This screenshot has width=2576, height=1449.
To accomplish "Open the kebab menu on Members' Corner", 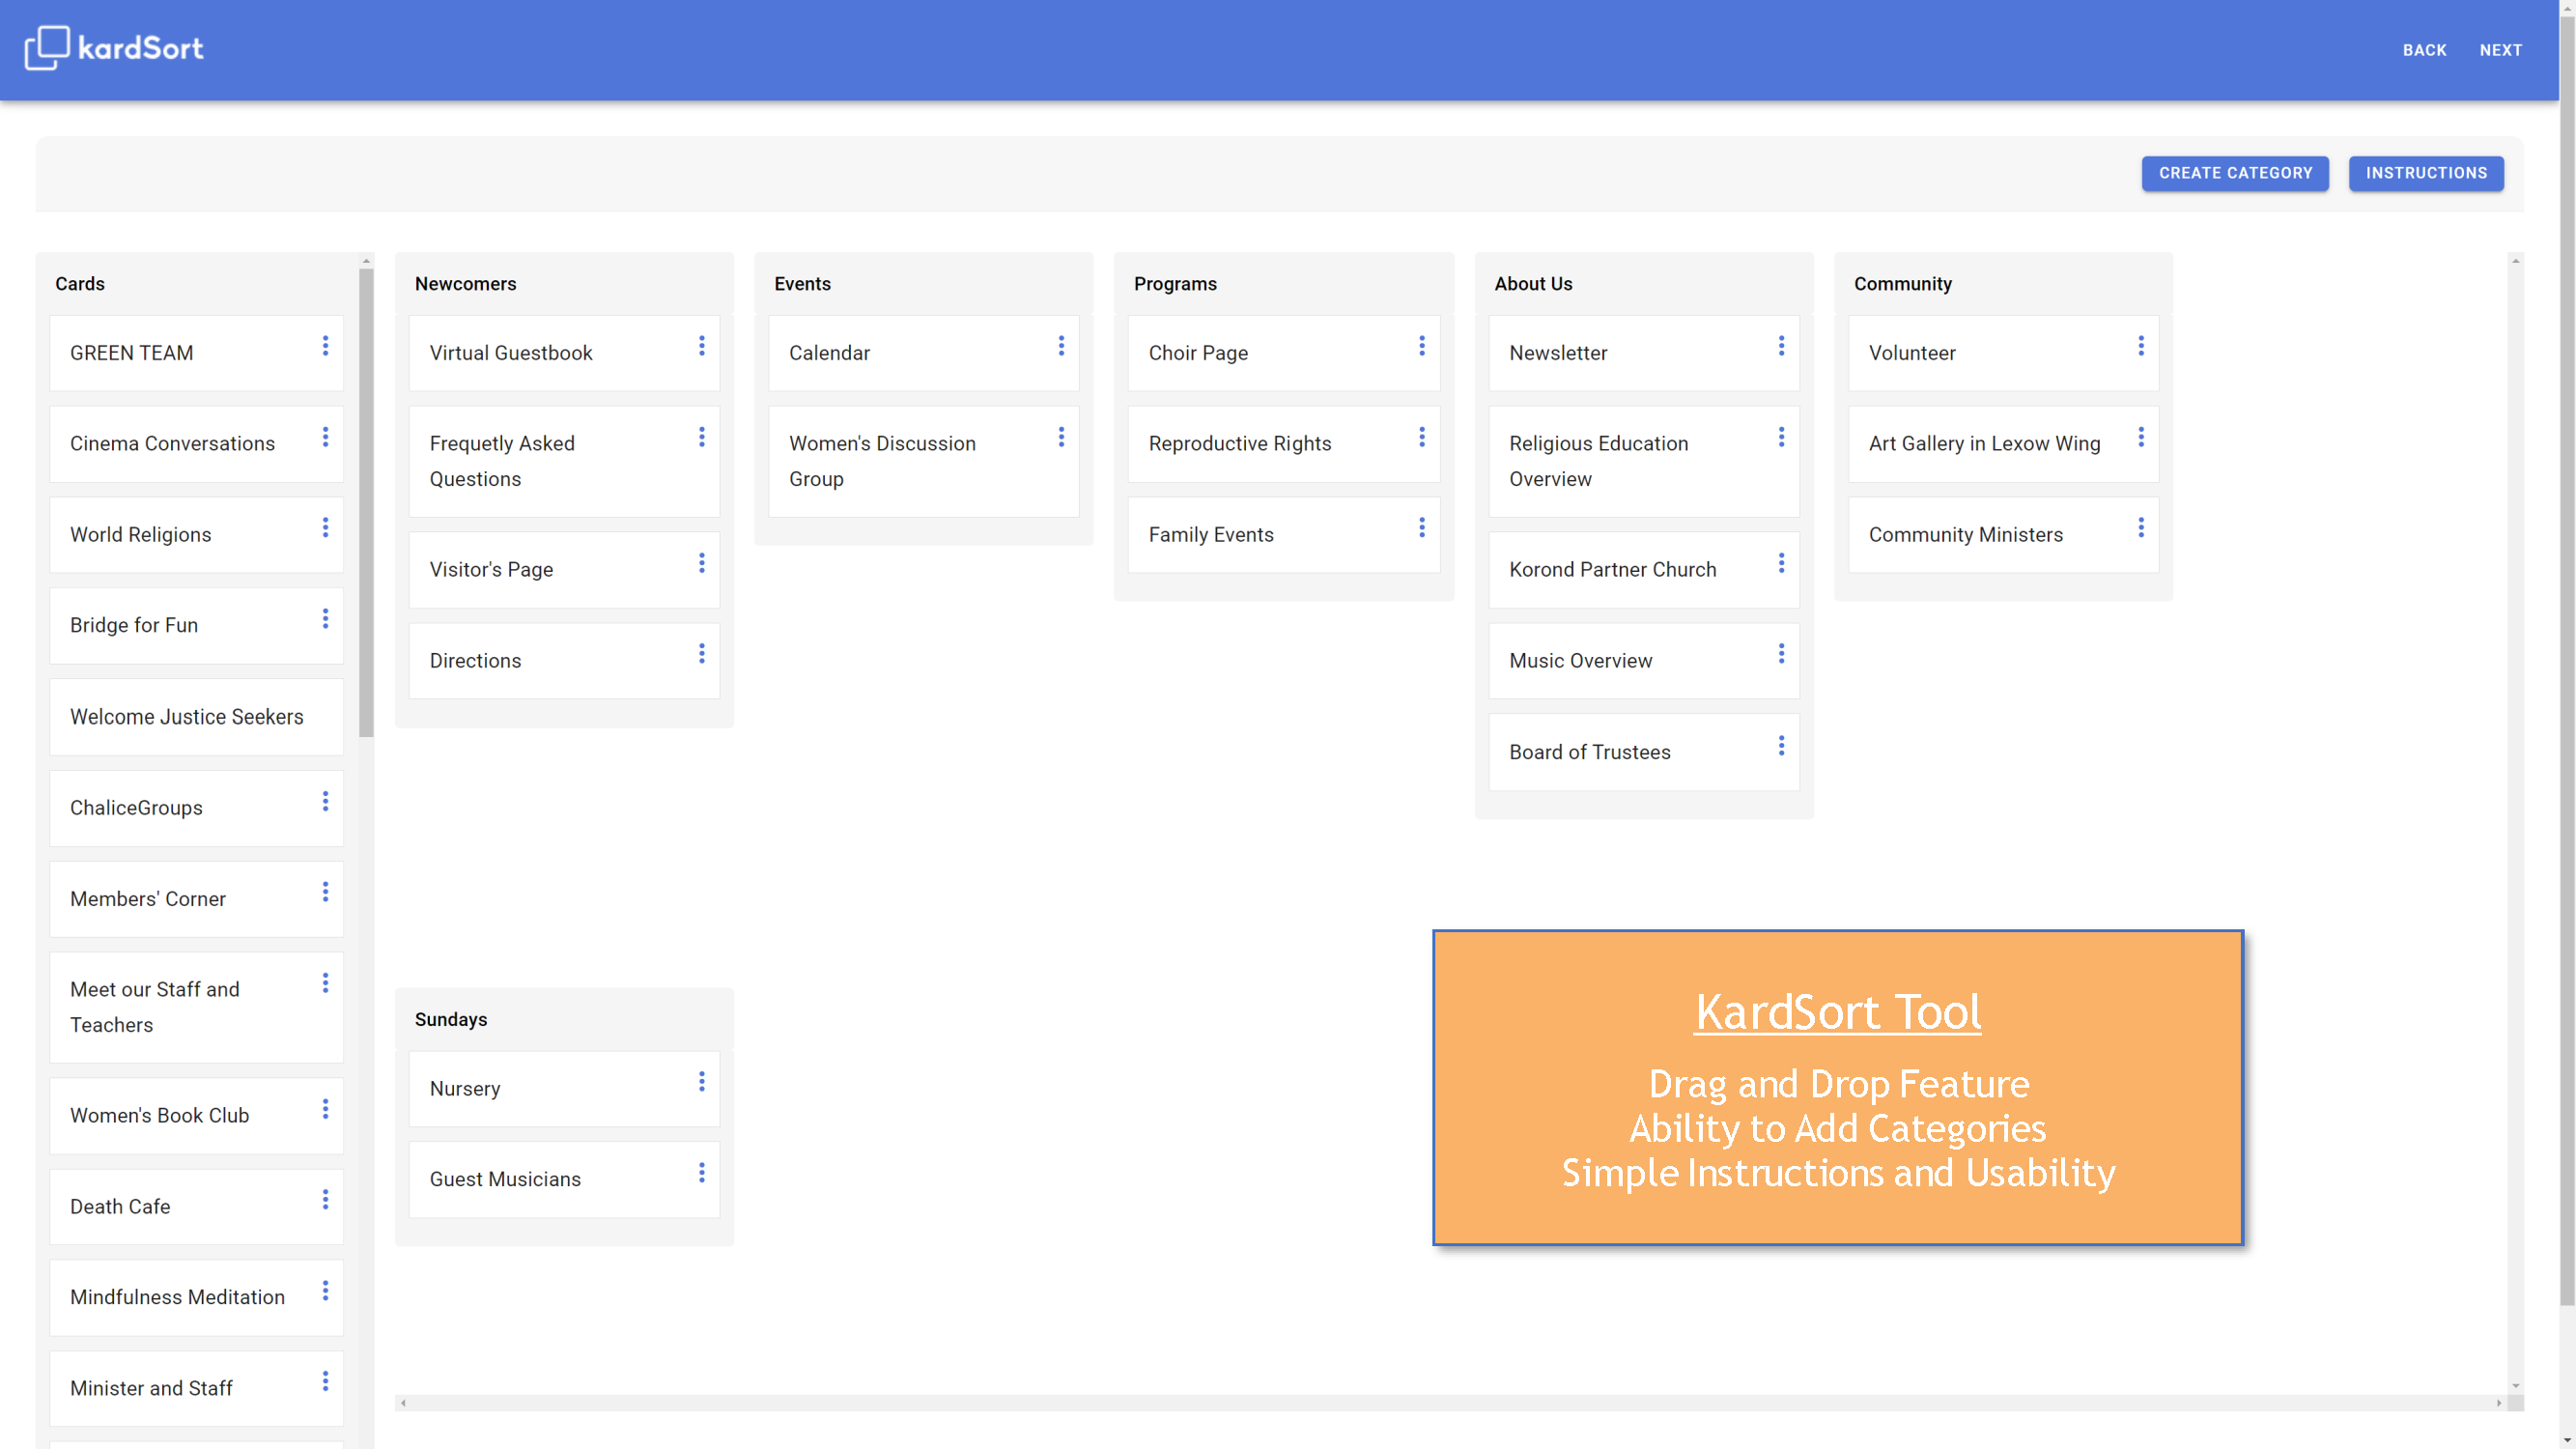I will pos(325,892).
